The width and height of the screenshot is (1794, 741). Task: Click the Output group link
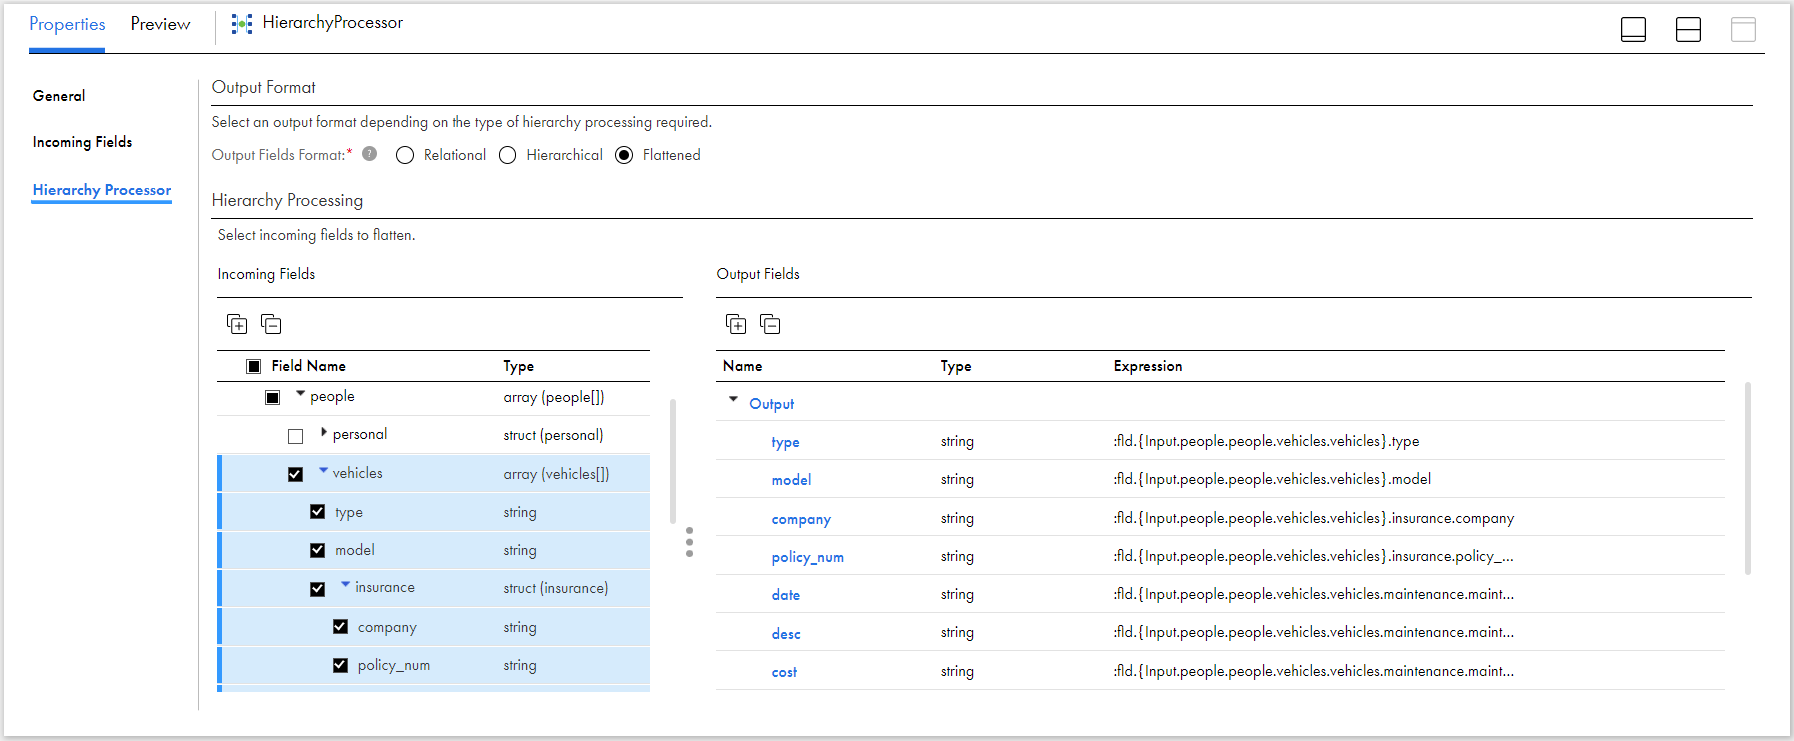pyautogui.click(x=772, y=404)
